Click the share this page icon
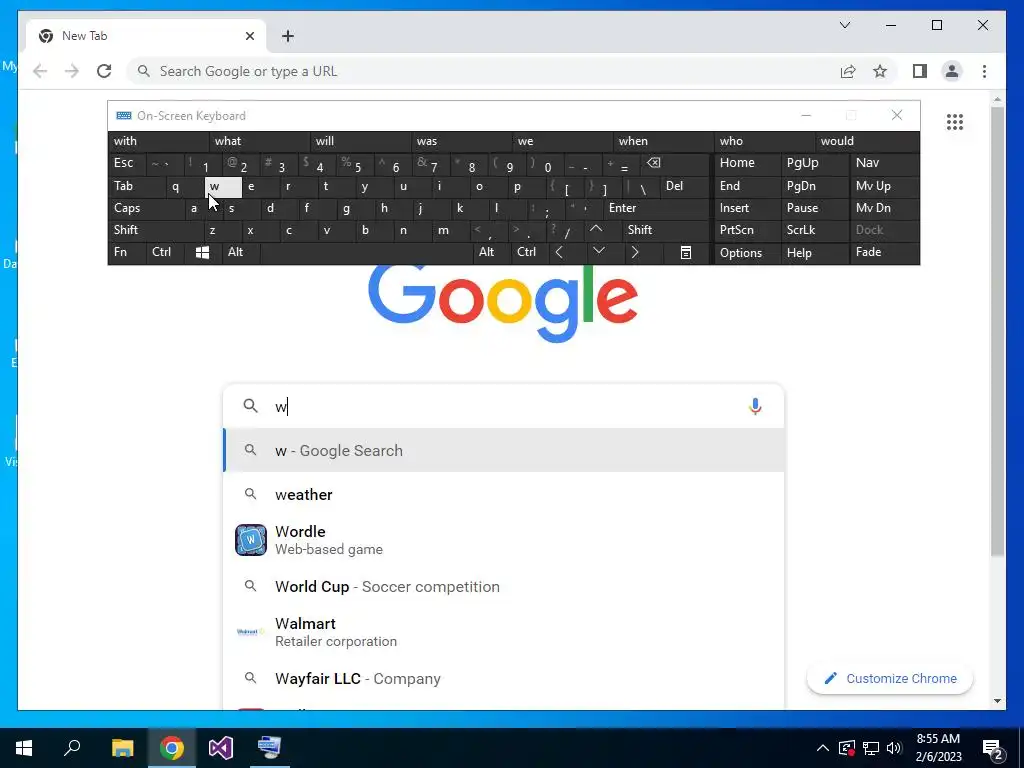Image resolution: width=1024 pixels, height=768 pixels. pos(848,71)
